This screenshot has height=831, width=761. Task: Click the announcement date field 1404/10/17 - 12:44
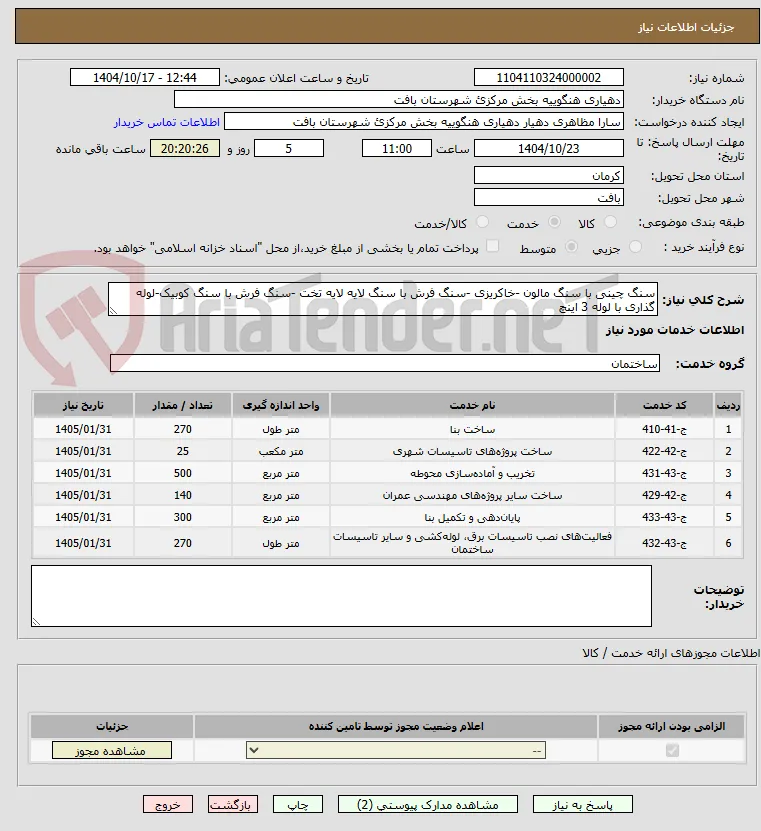[x=145, y=77]
